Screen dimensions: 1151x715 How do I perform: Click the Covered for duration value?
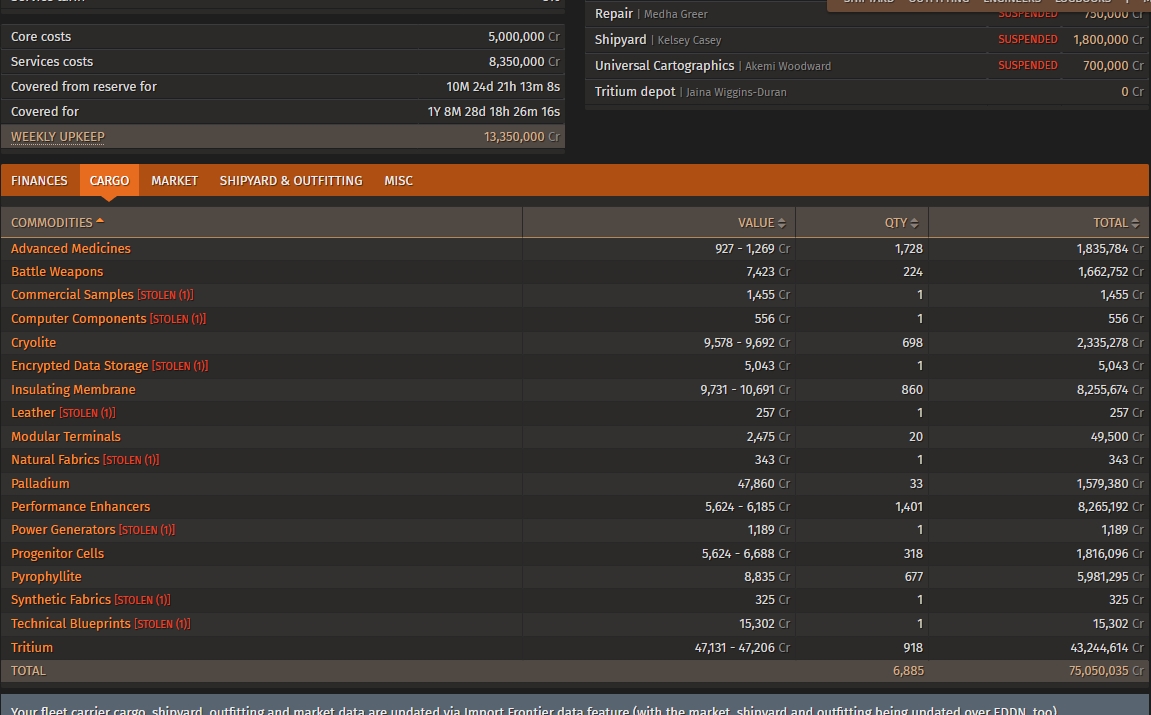click(x=493, y=112)
